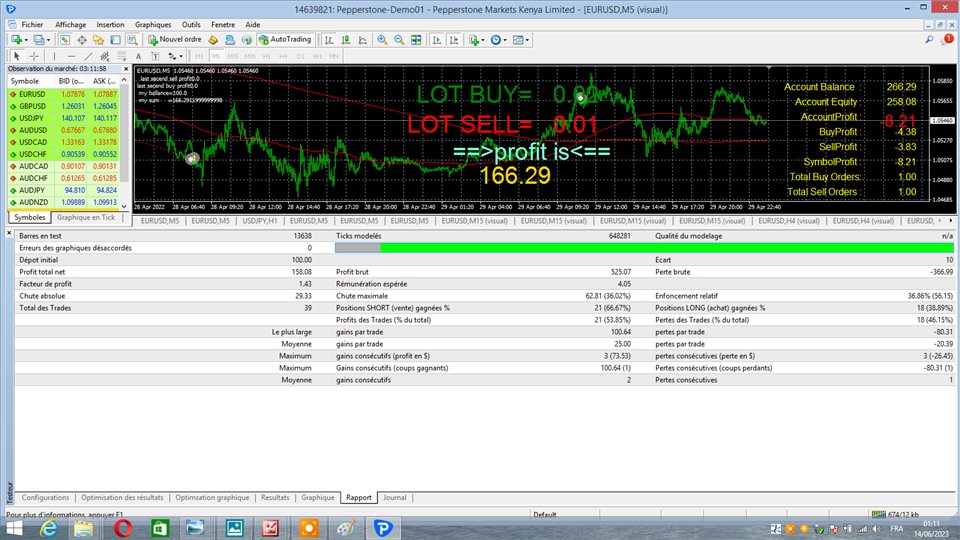
Task: Open the MetaEditor yellow book icon
Action: (x=213, y=40)
